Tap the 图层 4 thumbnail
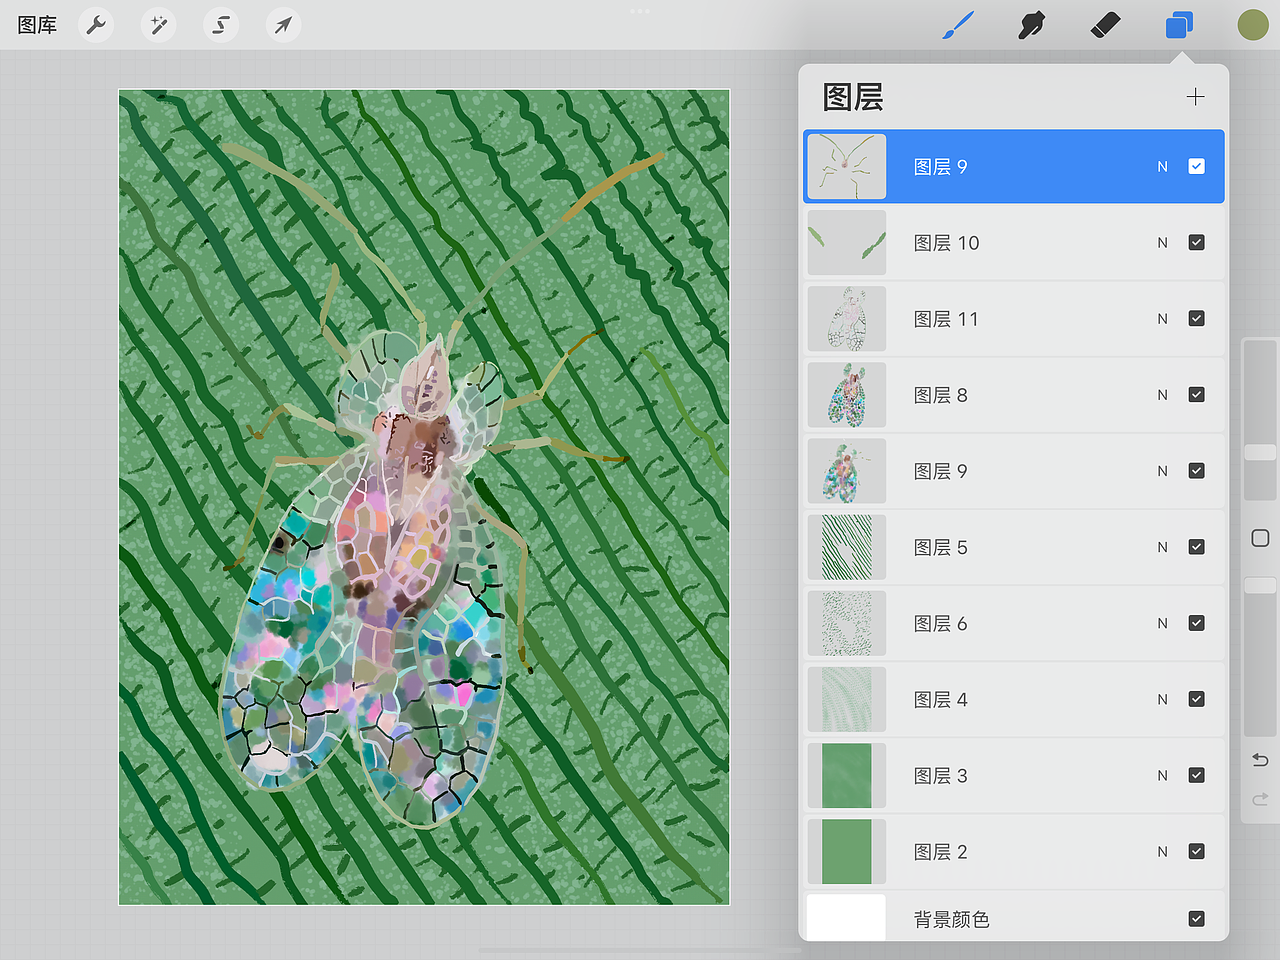Screen dimensions: 1280x960 [847, 699]
